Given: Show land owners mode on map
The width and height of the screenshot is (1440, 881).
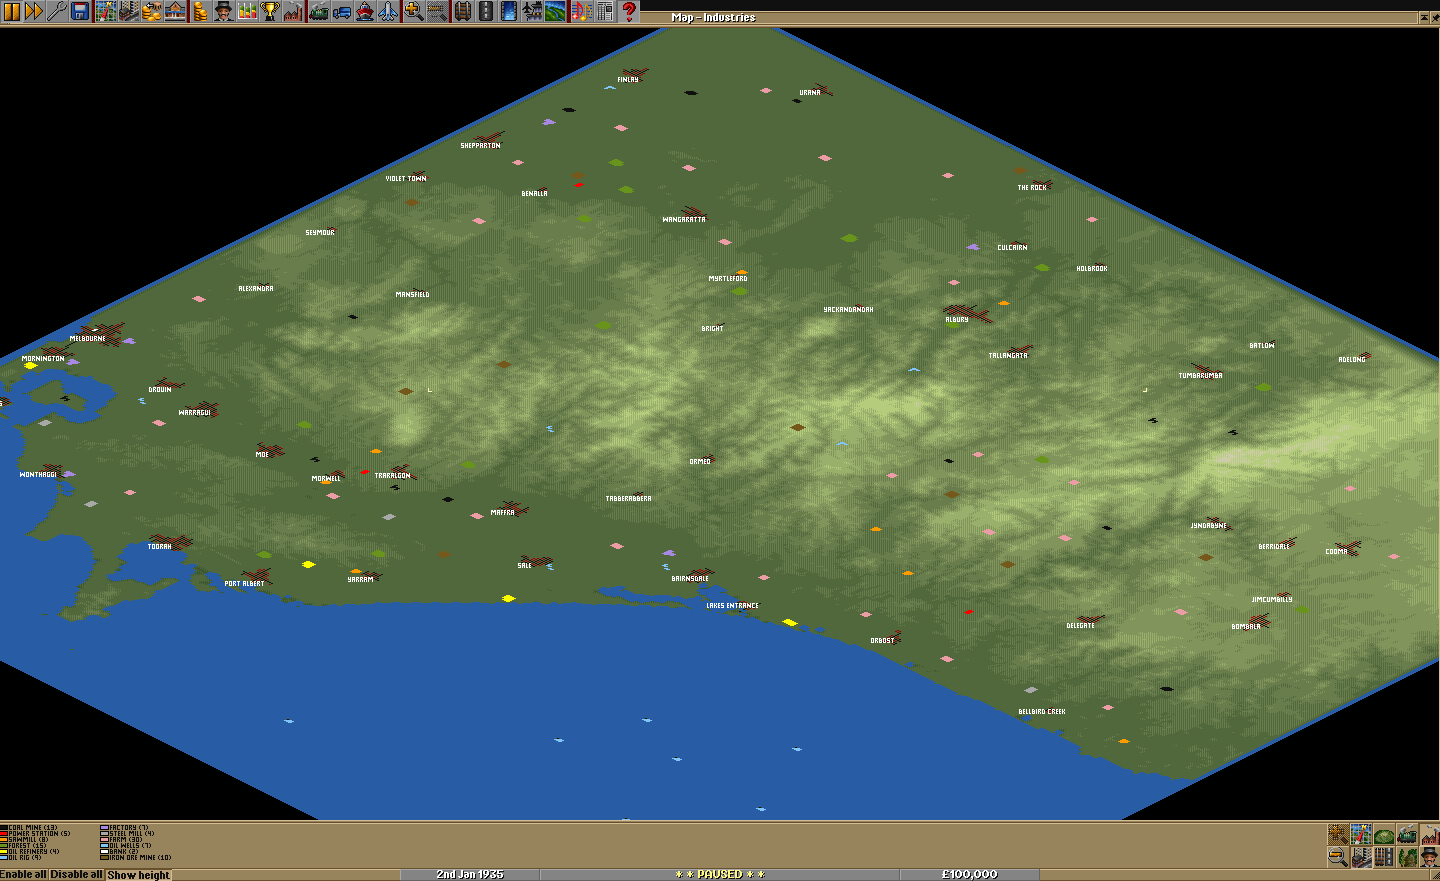Looking at the screenshot, I should [1429, 857].
